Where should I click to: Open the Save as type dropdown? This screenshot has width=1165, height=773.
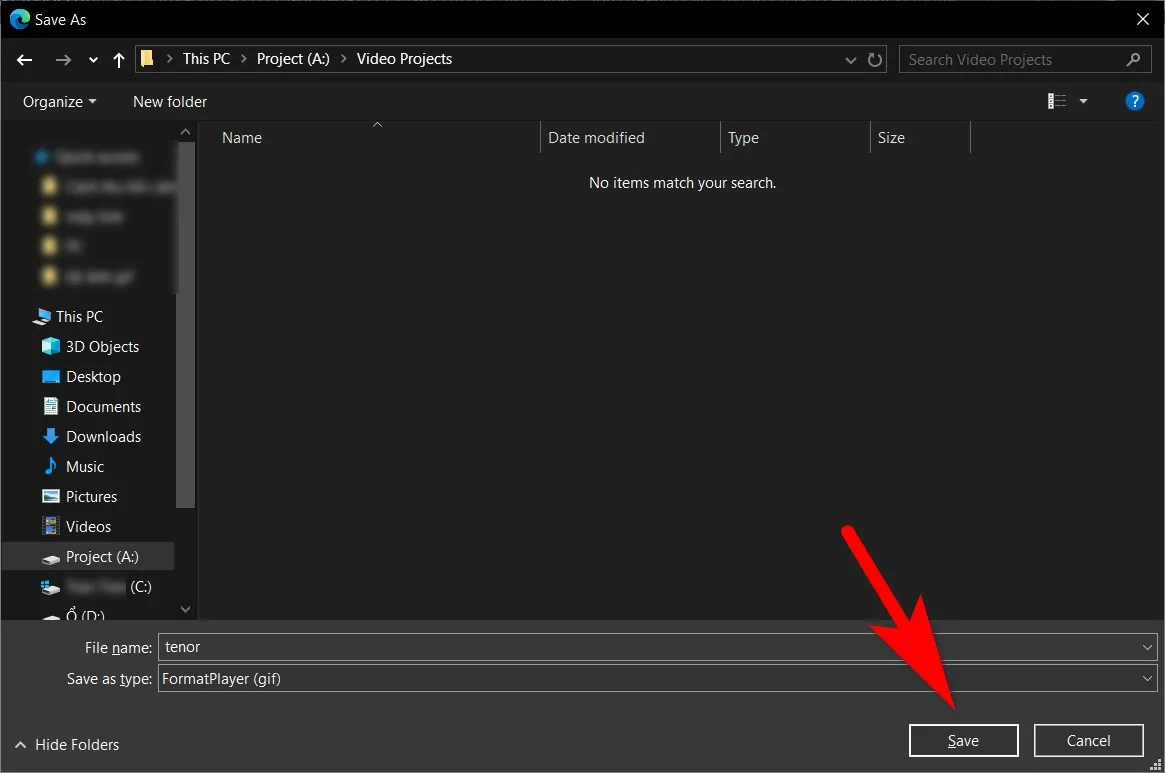(1147, 679)
